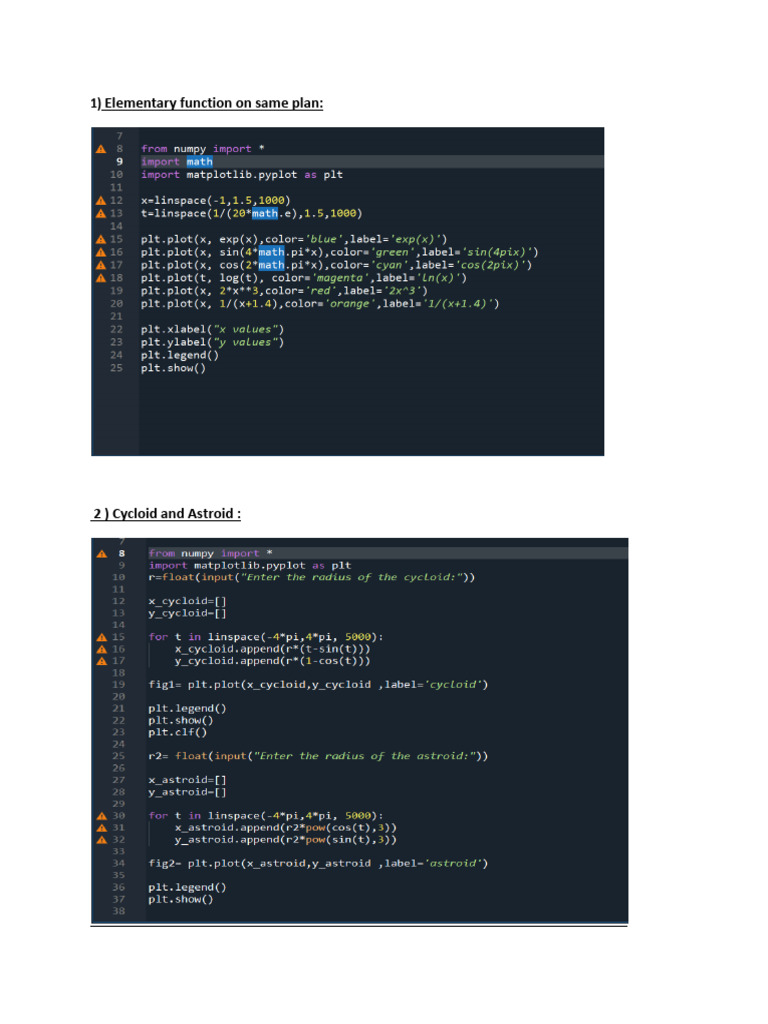Click warning icon on y_astroid.append line
This screenshot has width=768, height=1024.
click(x=102, y=840)
